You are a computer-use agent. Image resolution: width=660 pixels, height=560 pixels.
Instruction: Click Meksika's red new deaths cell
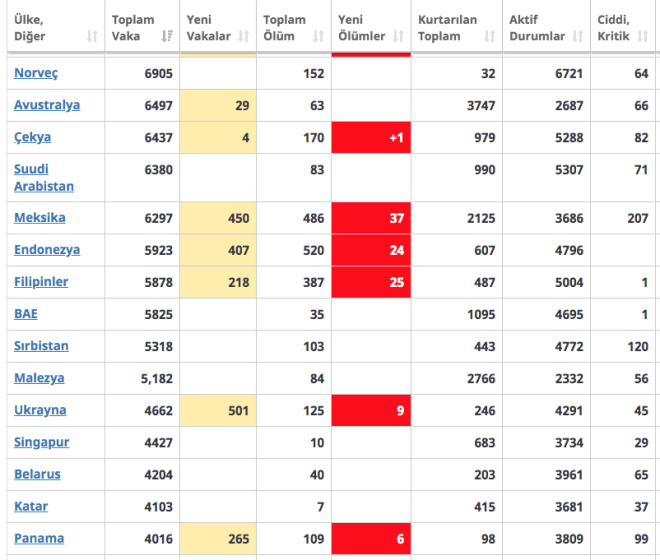coord(371,218)
